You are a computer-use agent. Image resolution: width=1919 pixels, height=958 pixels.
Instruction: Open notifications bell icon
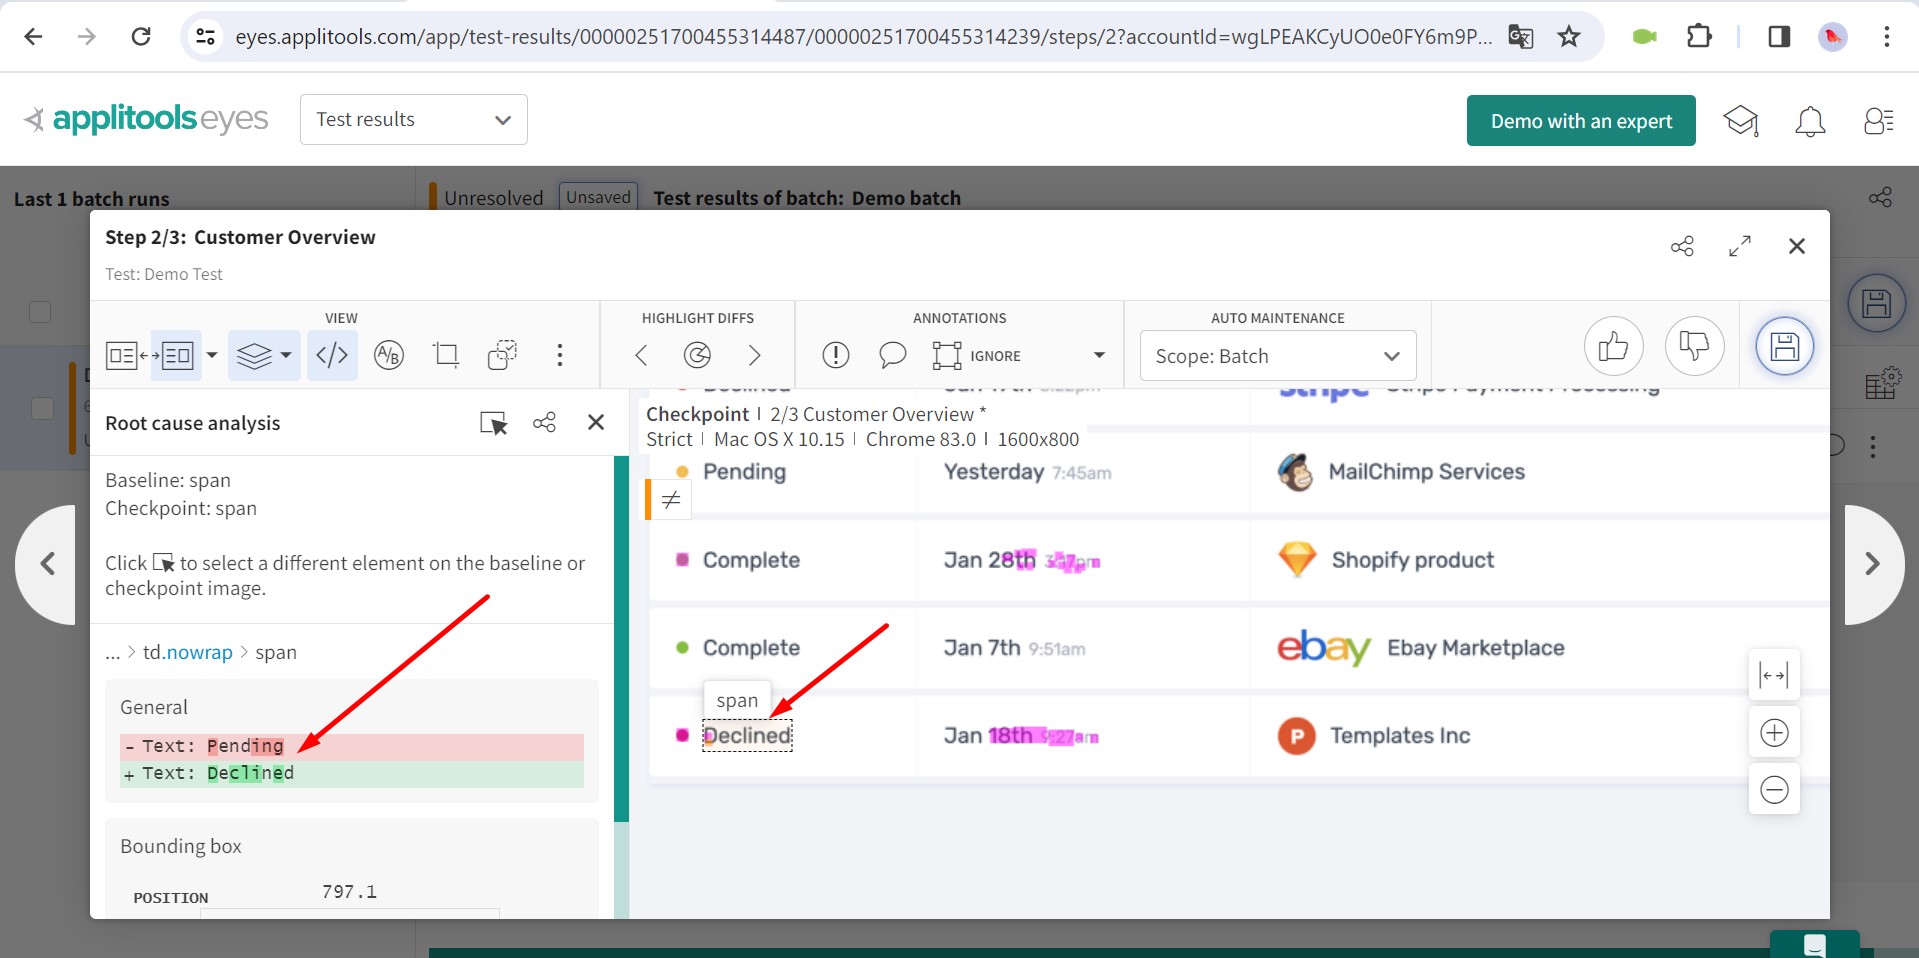(1810, 121)
